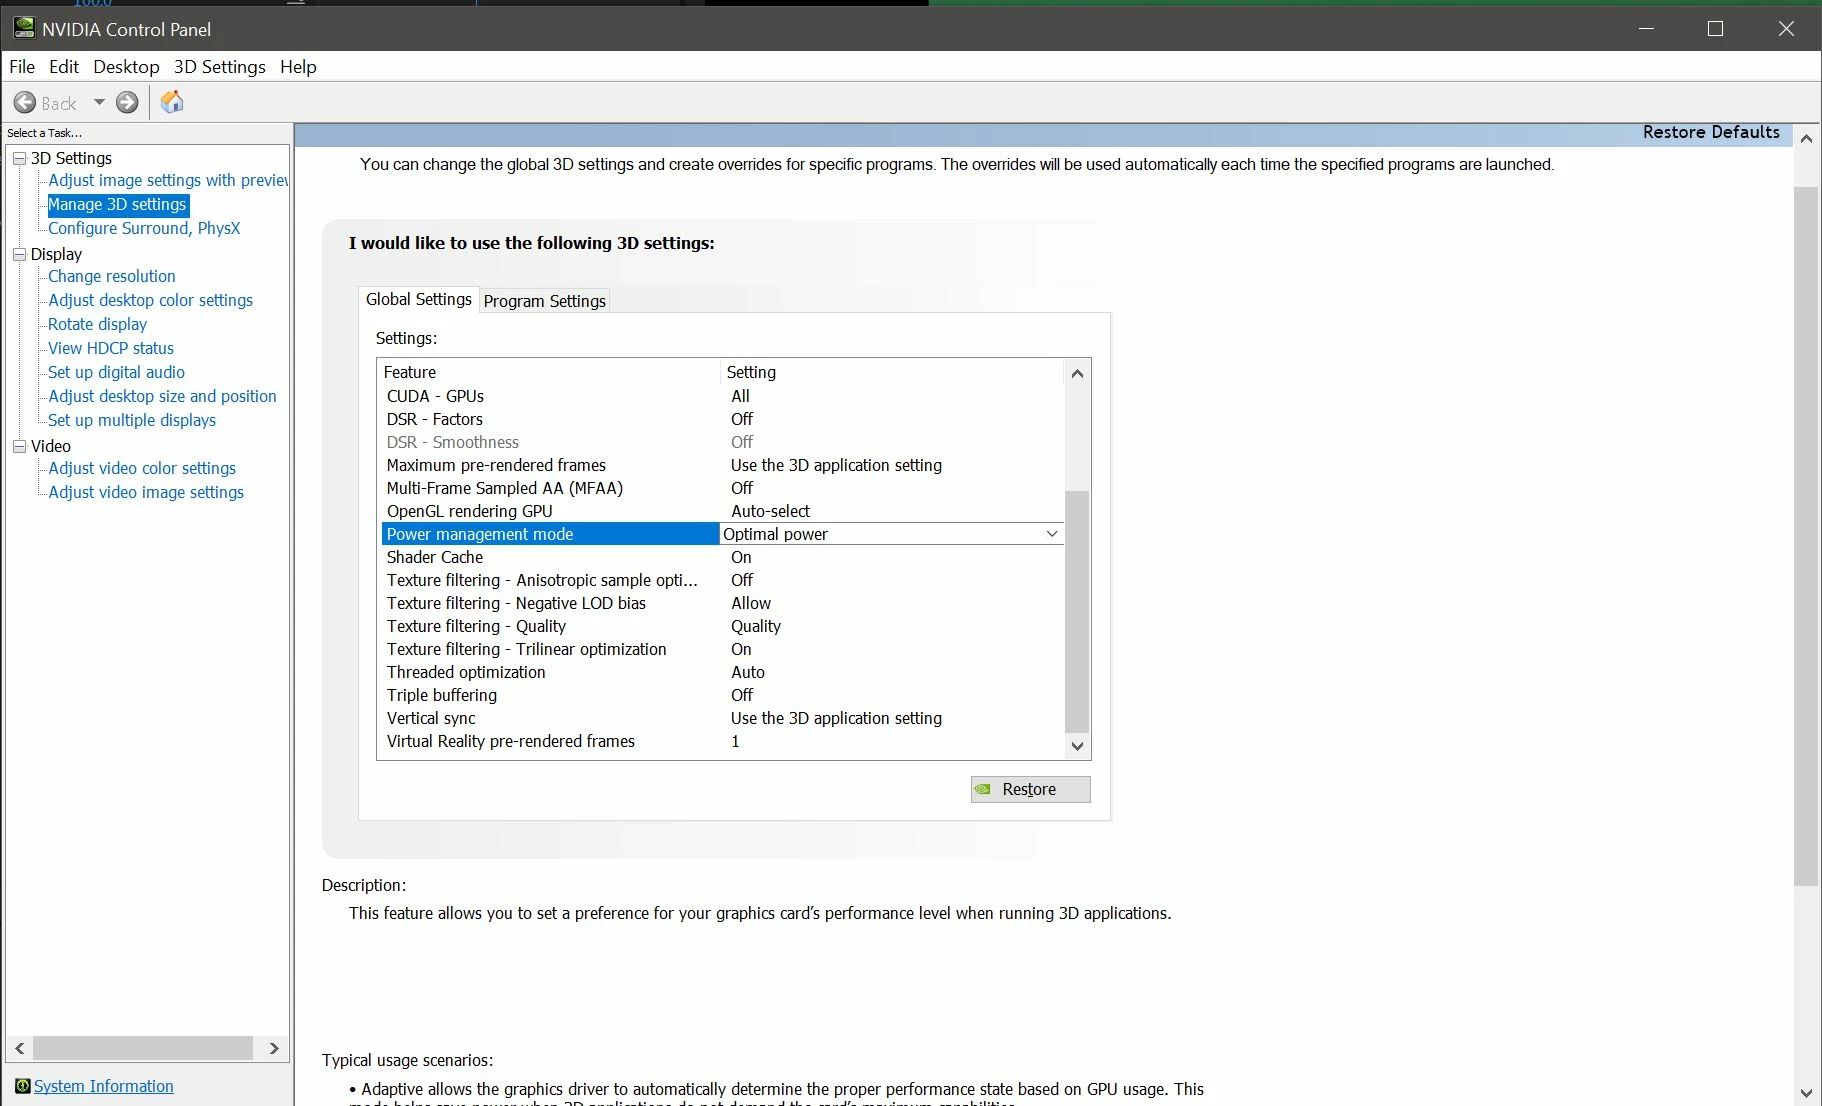Image resolution: width=1822 pixels, height=1106 pixels.
Task: Click Restore Defaults link
Action: click(x=1711, y=132)
